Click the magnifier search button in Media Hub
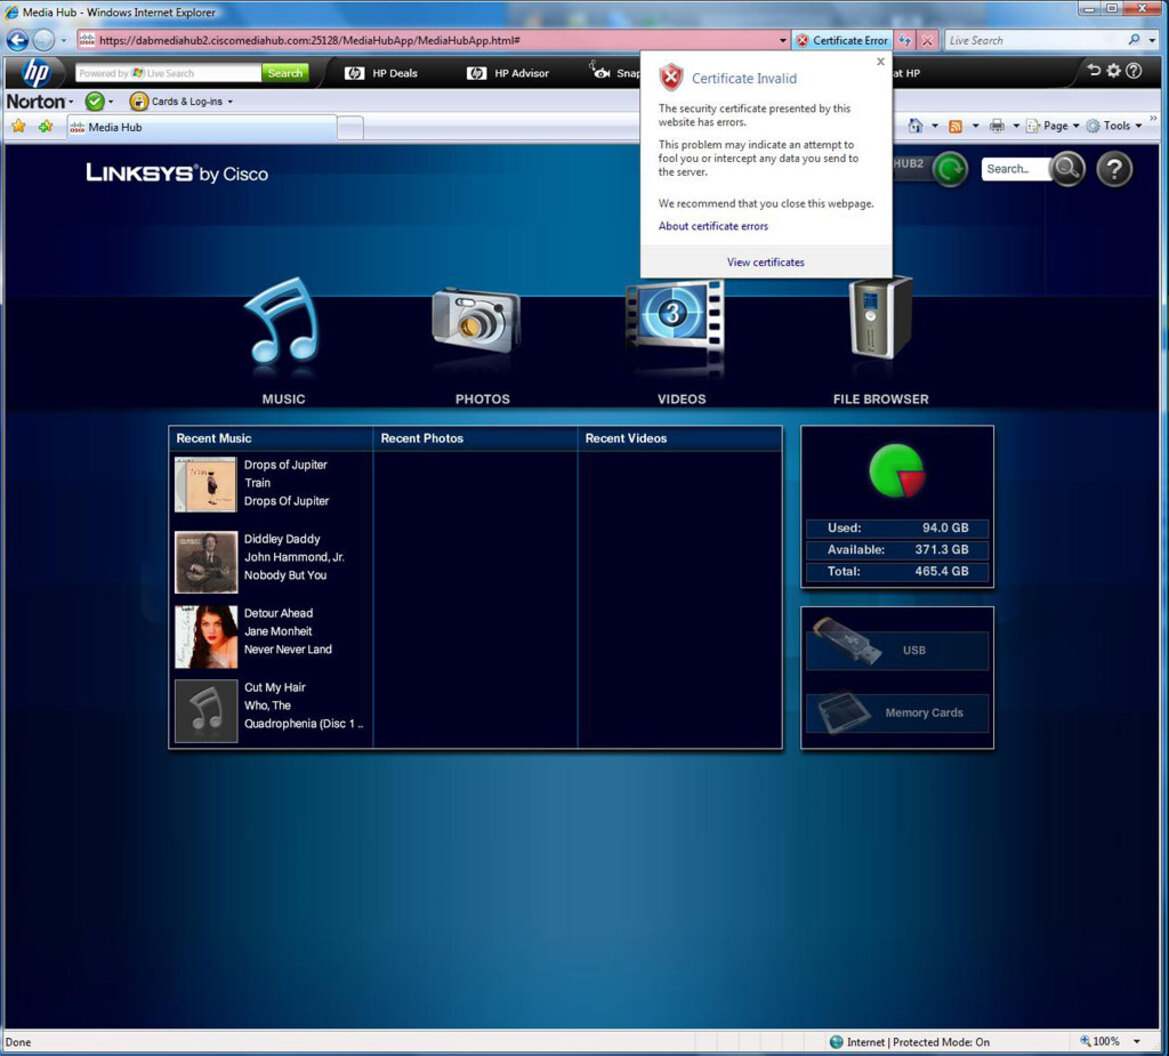This screenshot has width=1169, height=1056. tap(1068, 169)
